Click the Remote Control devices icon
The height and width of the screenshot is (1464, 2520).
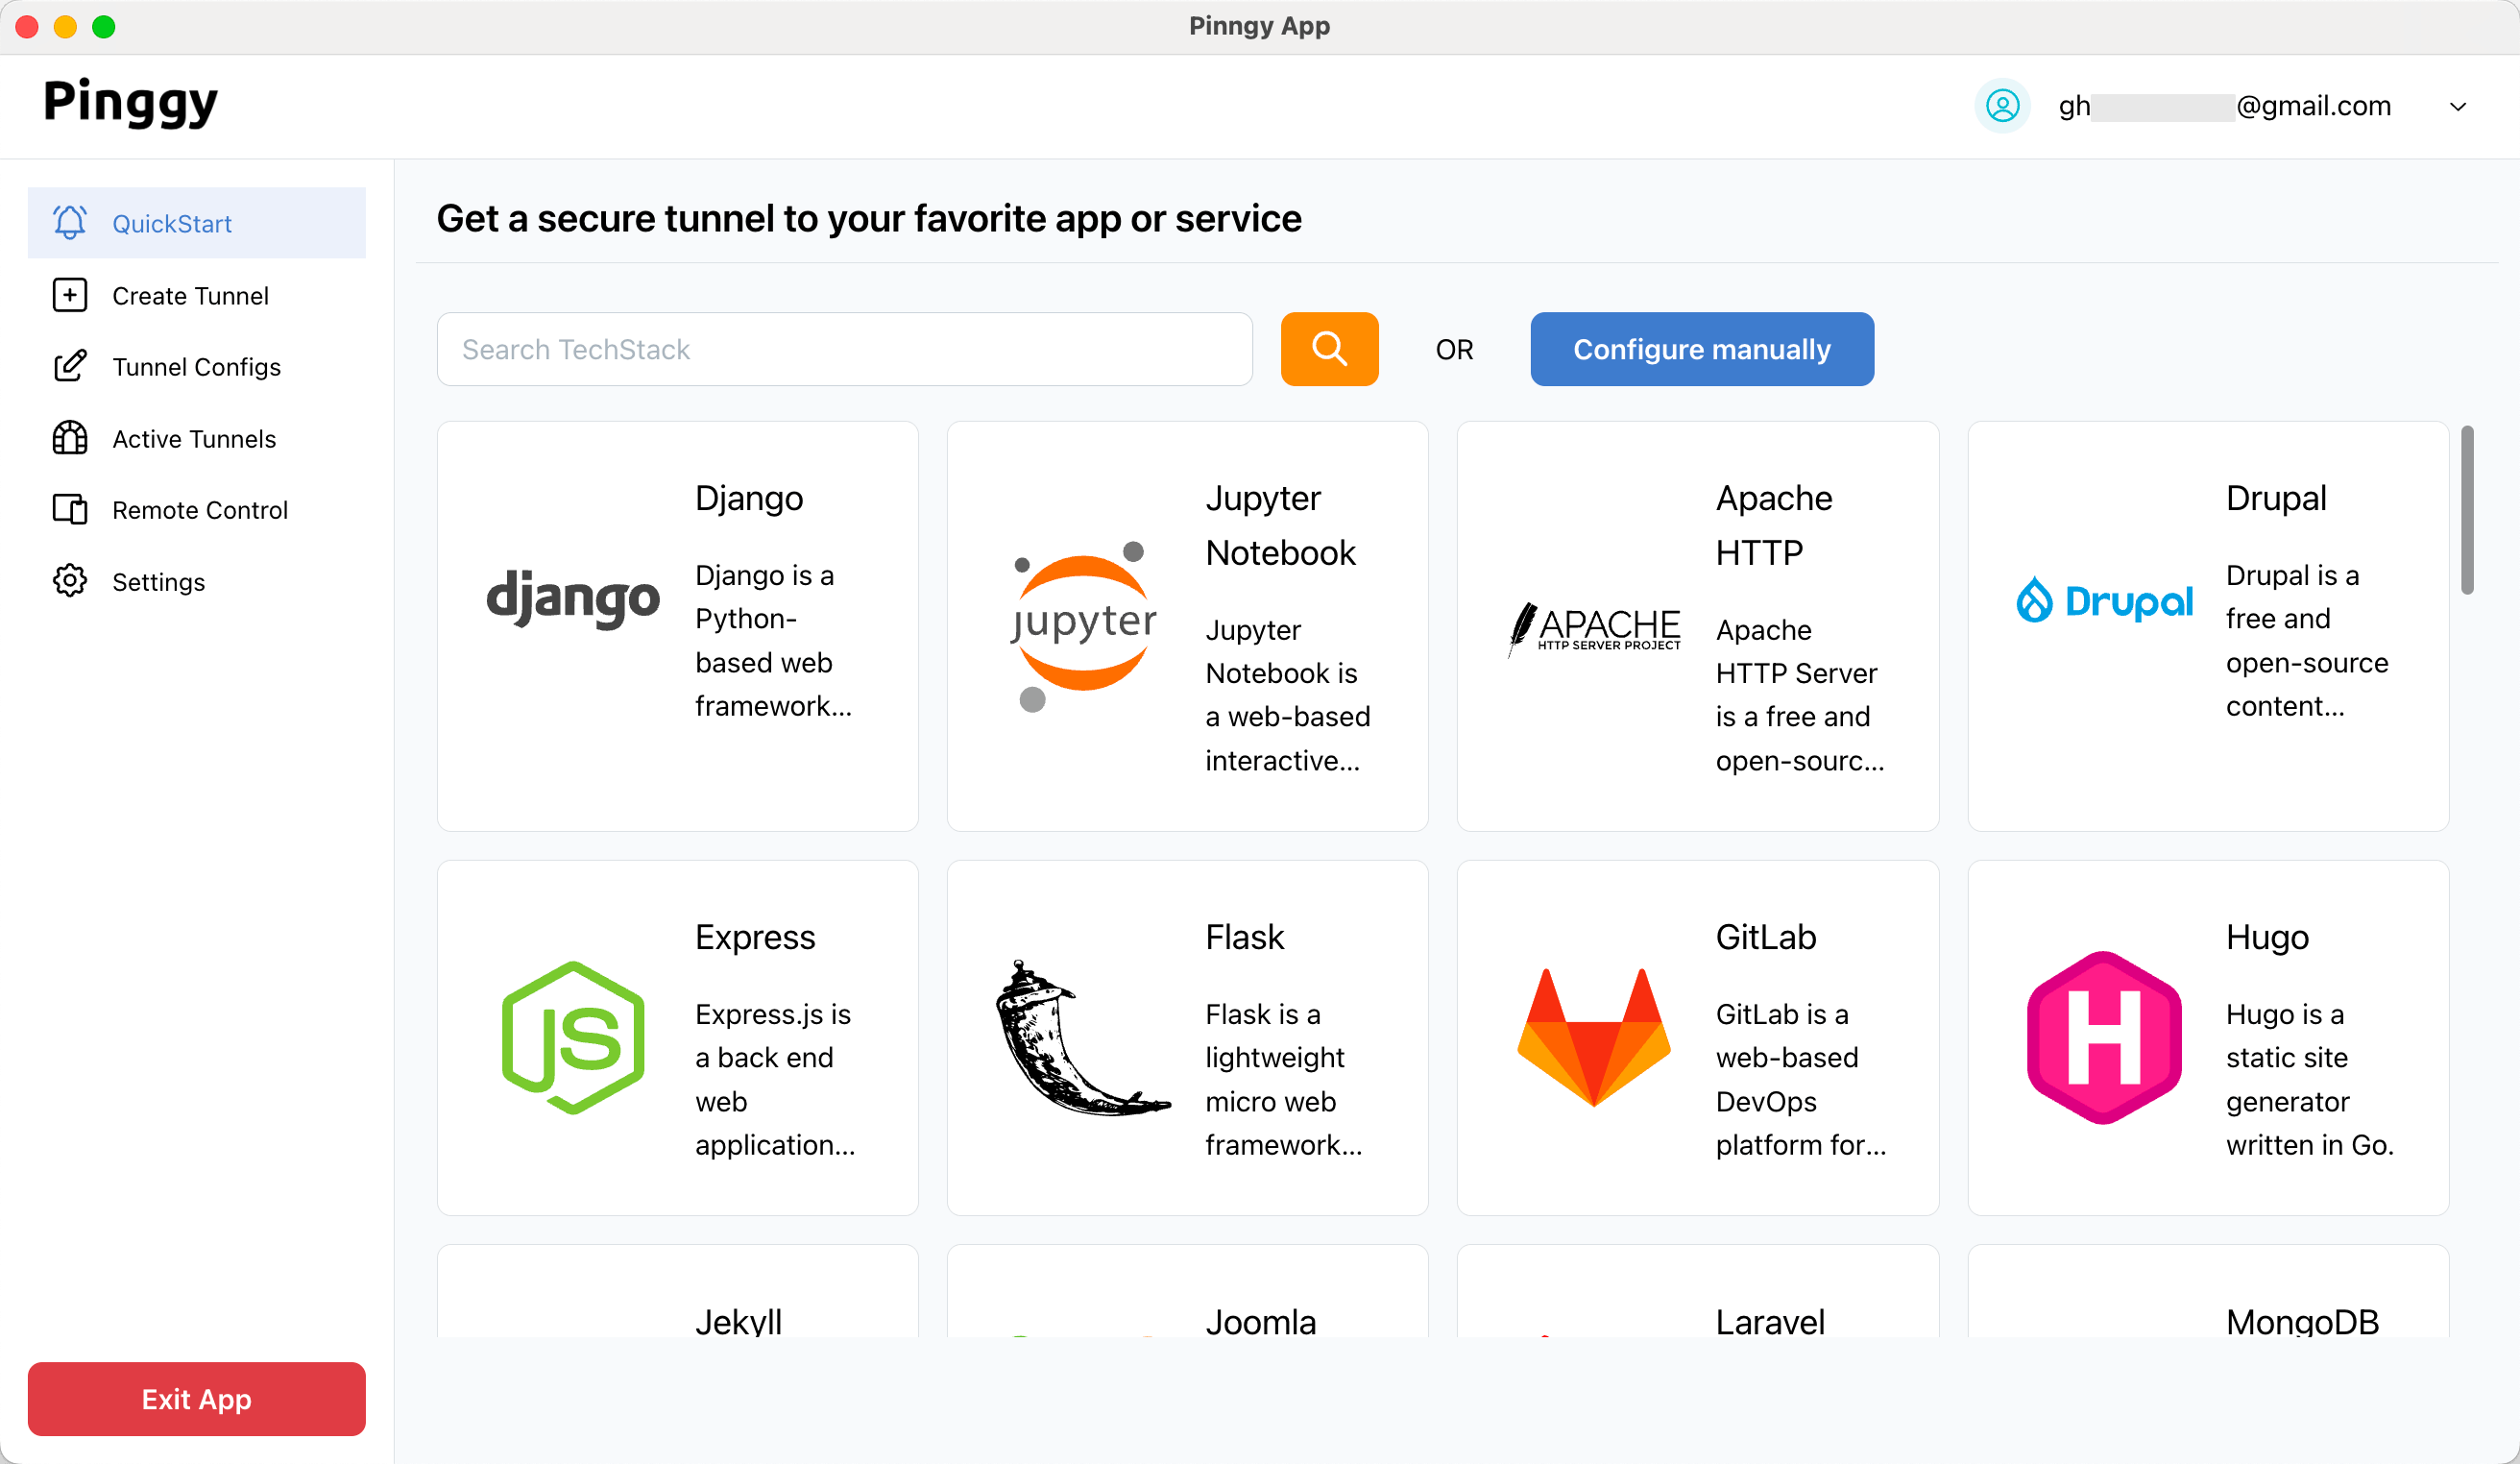[70, 509]
